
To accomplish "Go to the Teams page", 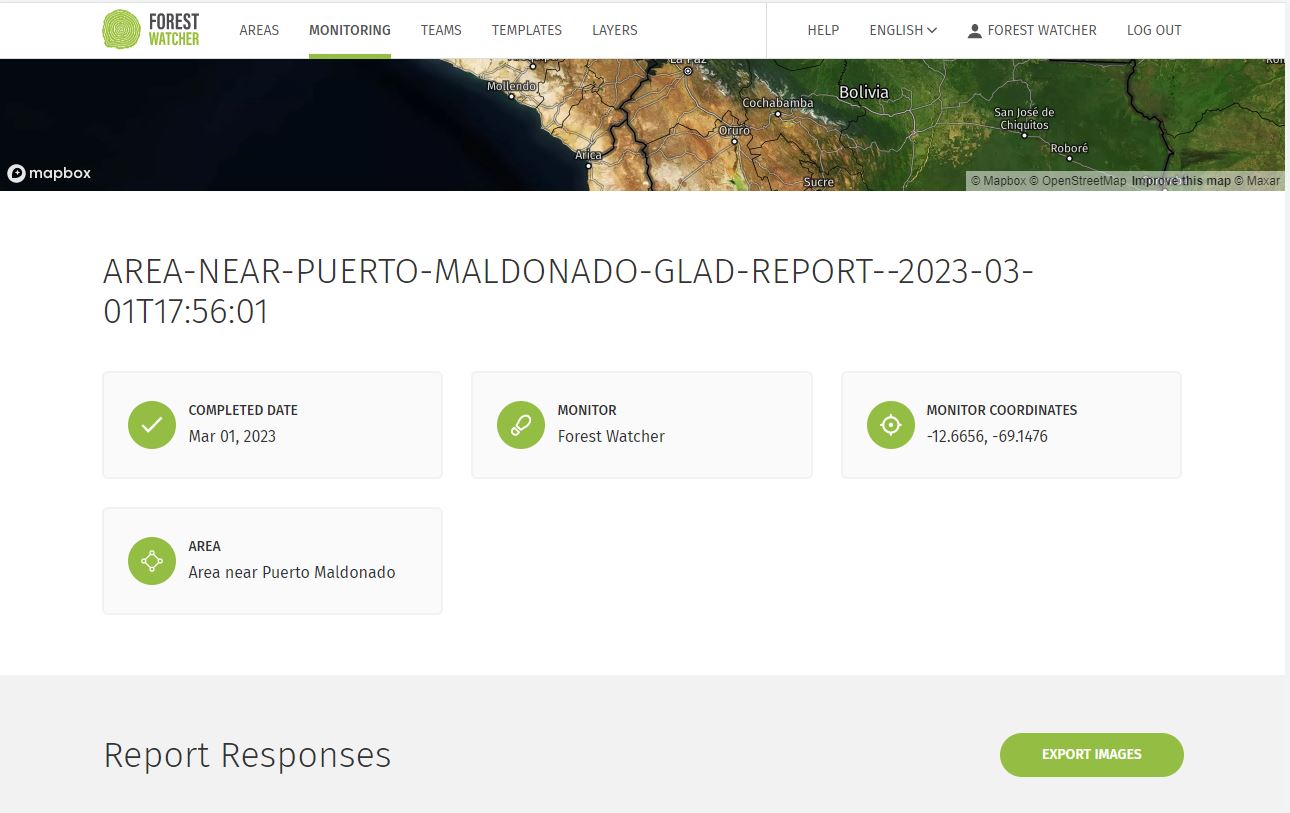I will (x=441, y=30).
